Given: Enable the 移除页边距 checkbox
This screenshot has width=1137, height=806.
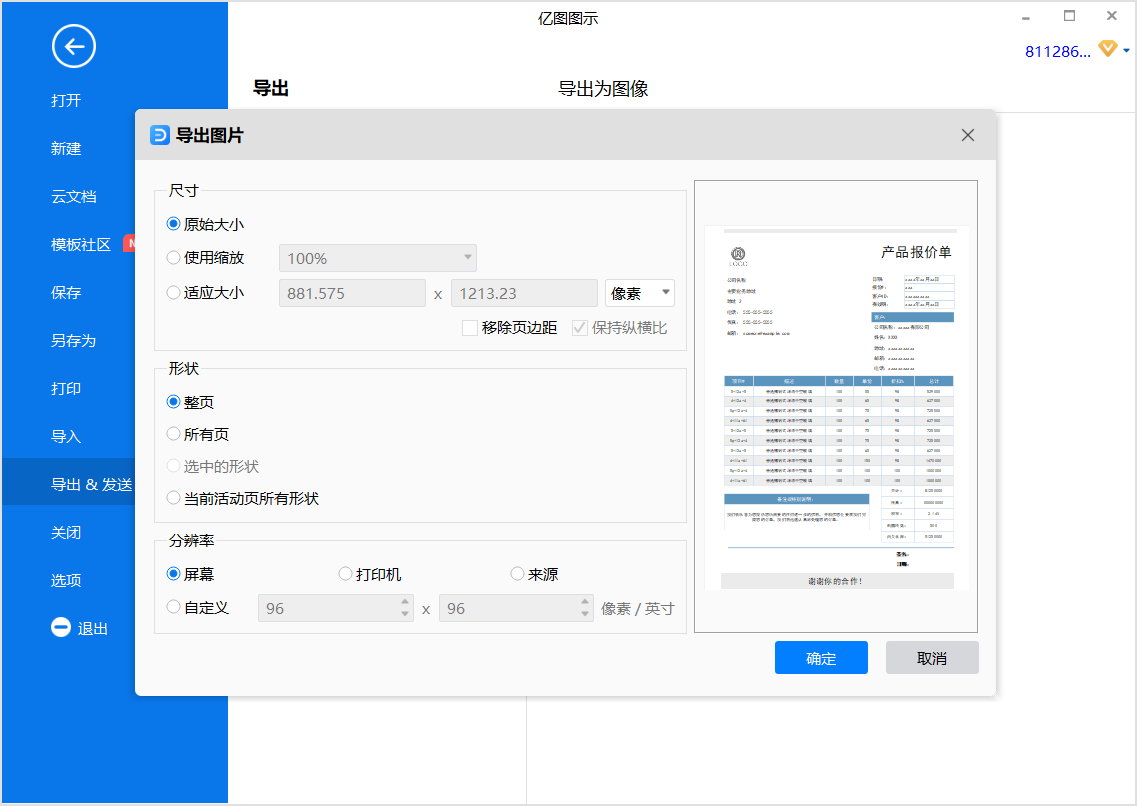Looking at the screenshot, I should coord(470,328).
